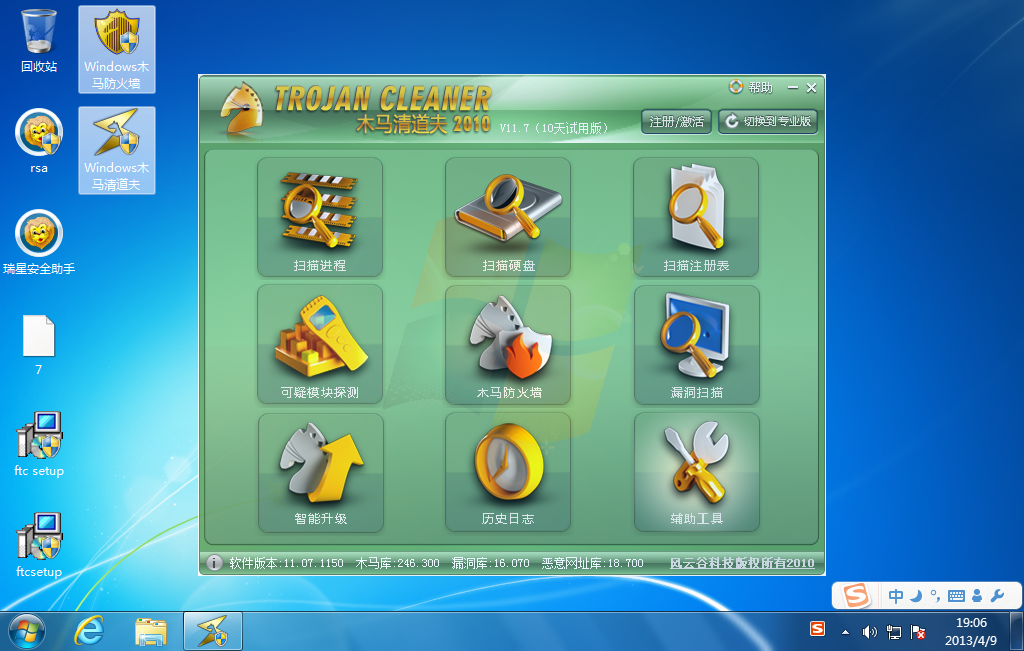Select the rsa desktop icon
This screenshot has width=1024, height=651.
pyautogui.click(x=39, y=141)
